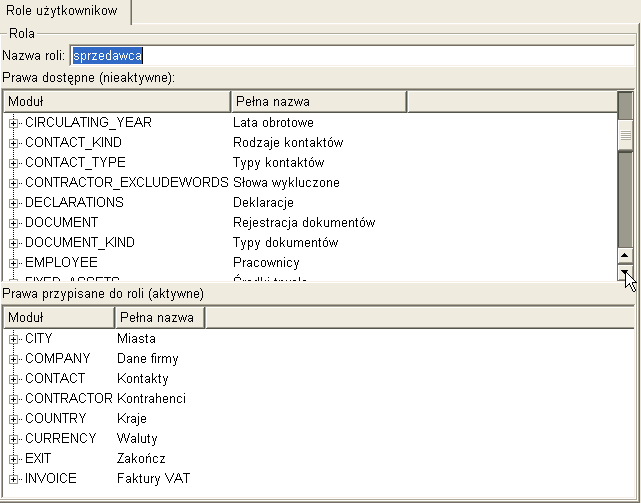641x503 pixels.
Task: Expand the CONTRACTOR_EXCLUDEWORDS tree node
Action: (x=13, y=183)
